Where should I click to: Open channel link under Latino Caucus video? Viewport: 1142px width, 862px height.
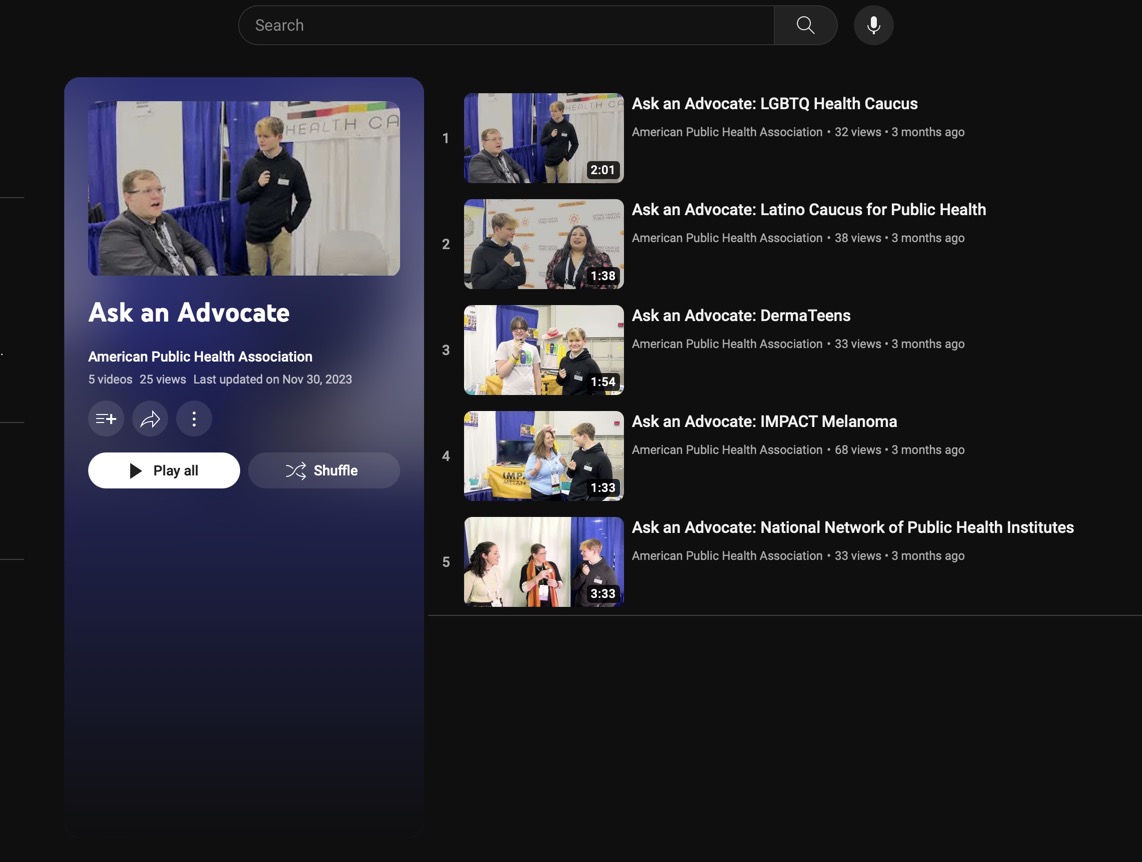727,238
